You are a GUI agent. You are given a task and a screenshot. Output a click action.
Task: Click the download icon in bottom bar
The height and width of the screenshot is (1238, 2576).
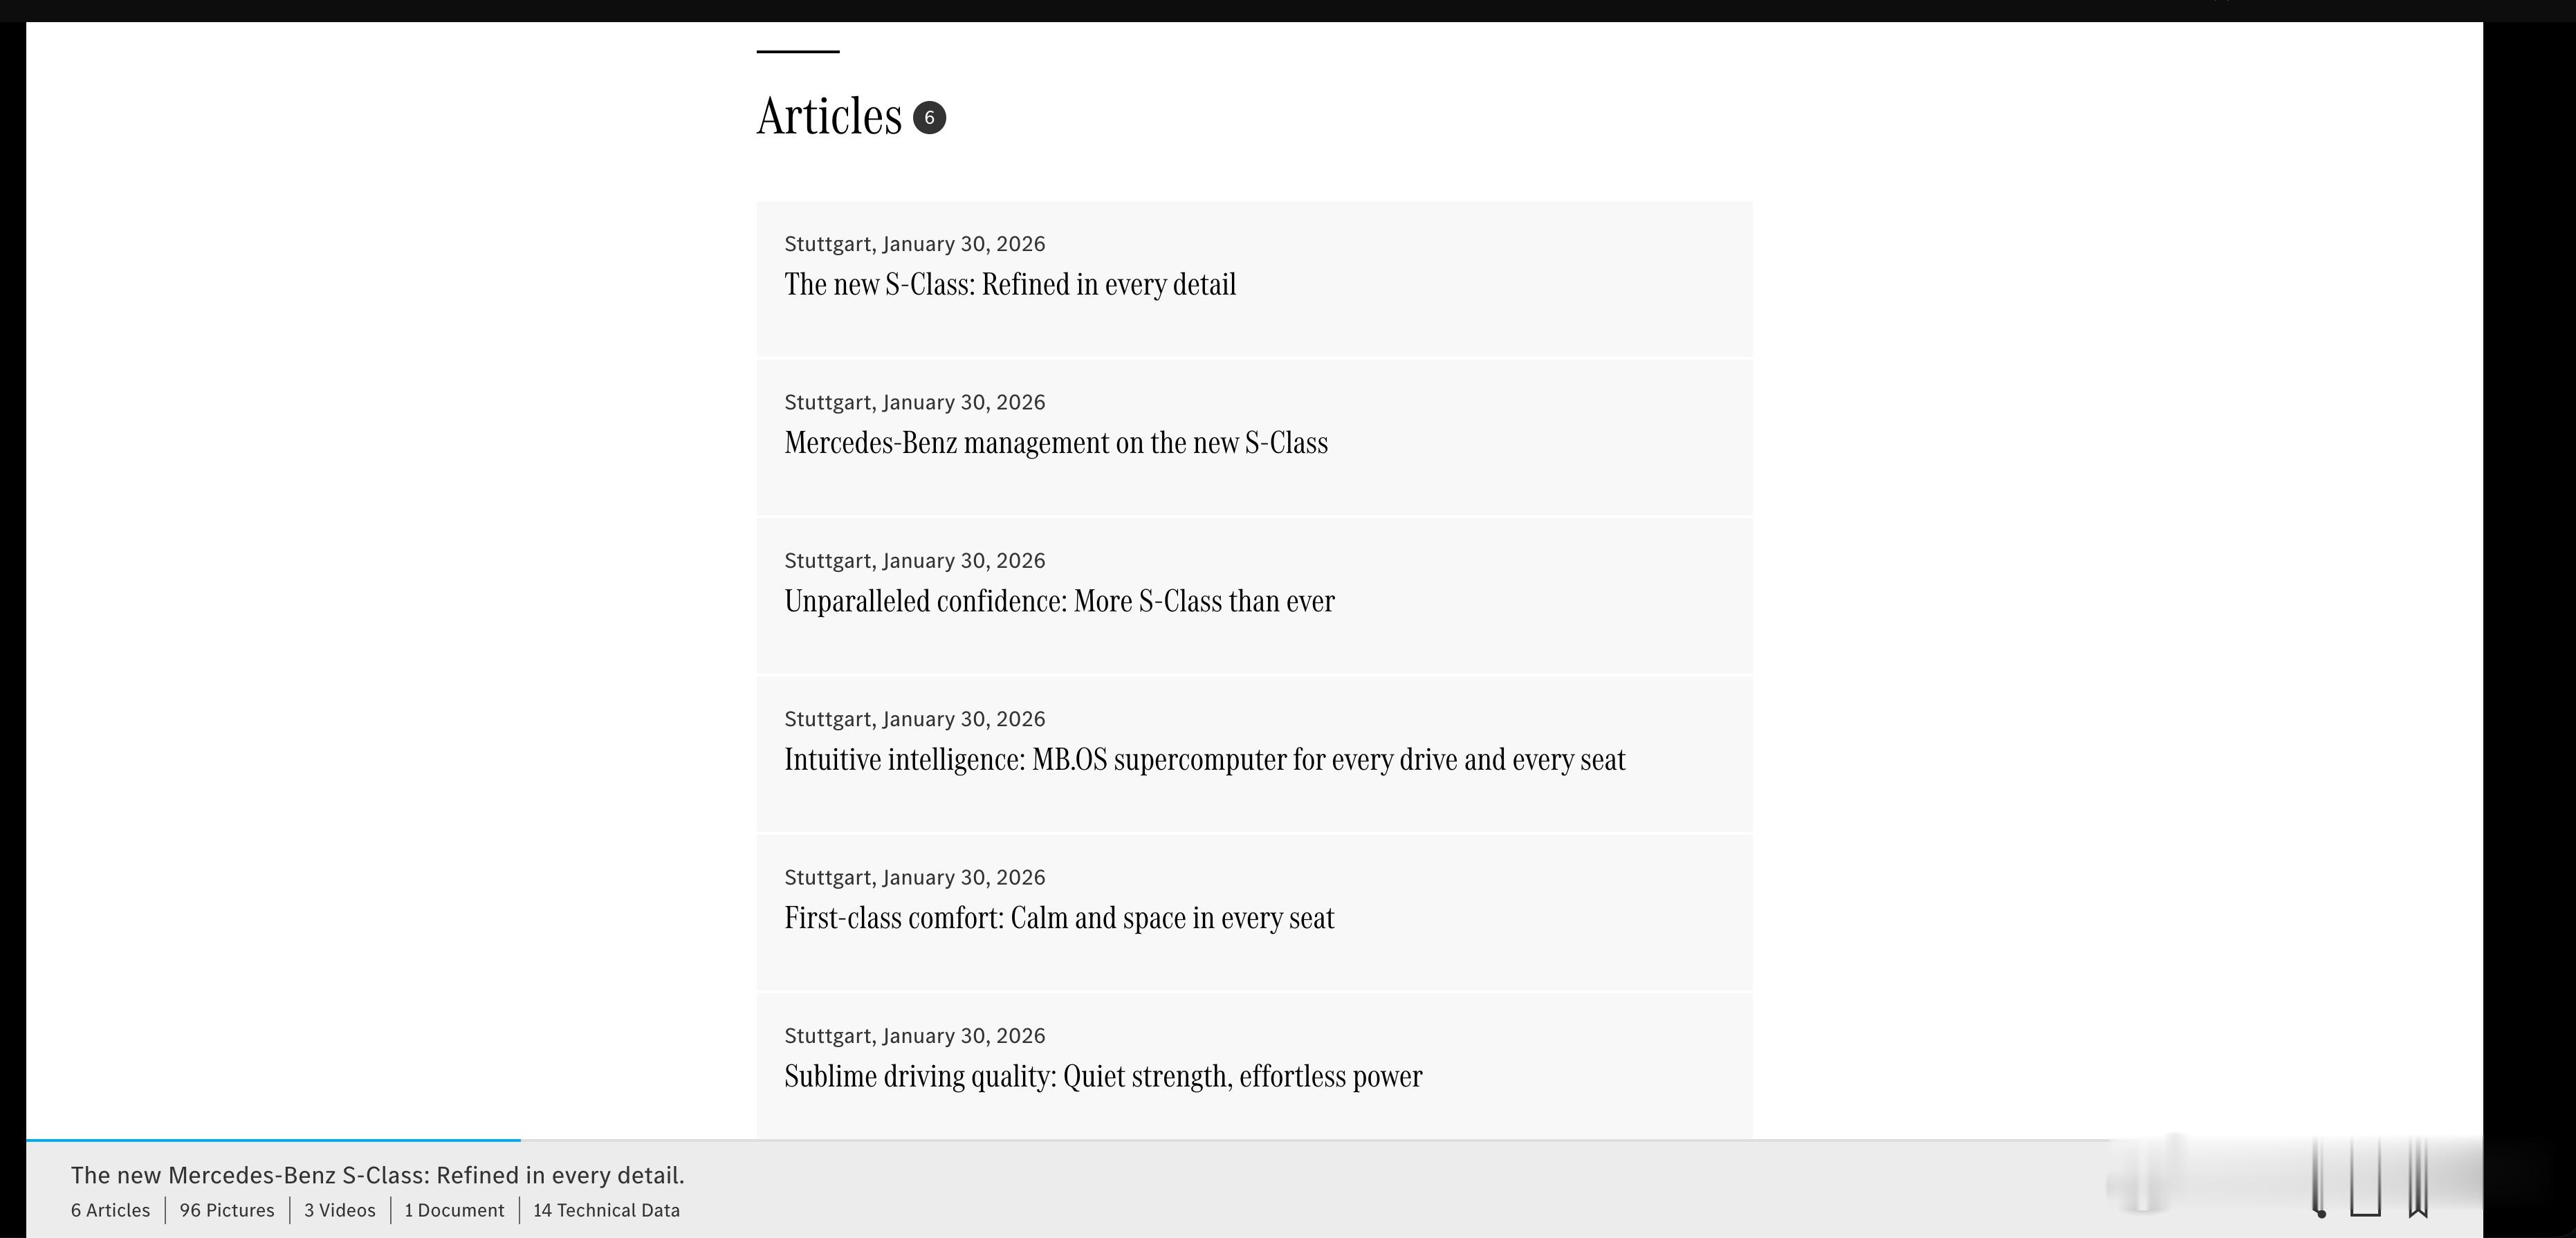[2364, 1180]
